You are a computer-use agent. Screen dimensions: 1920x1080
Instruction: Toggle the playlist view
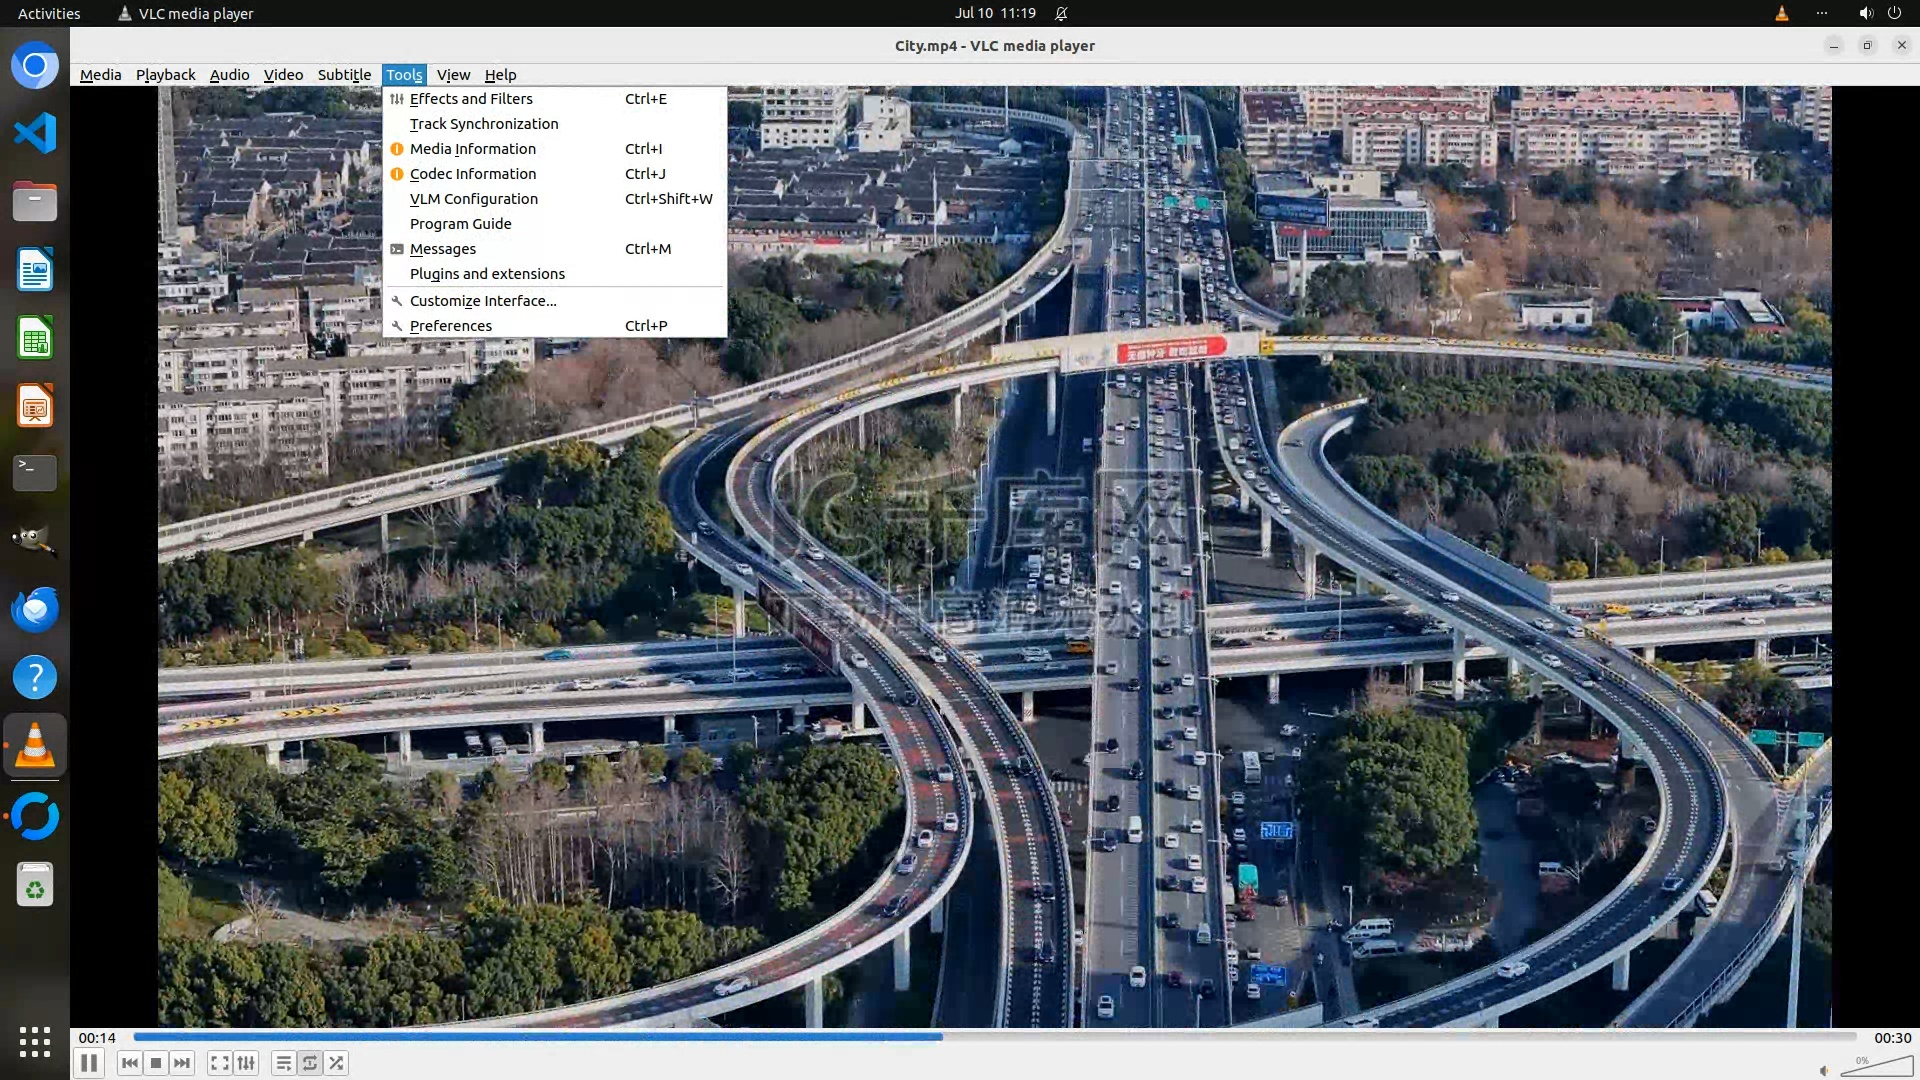(x=284, y=1063)
